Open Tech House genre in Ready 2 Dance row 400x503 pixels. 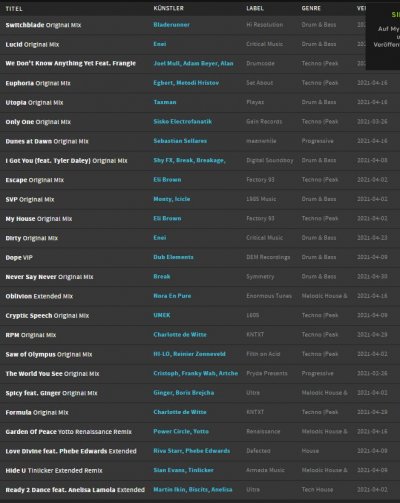click(317, 489)
